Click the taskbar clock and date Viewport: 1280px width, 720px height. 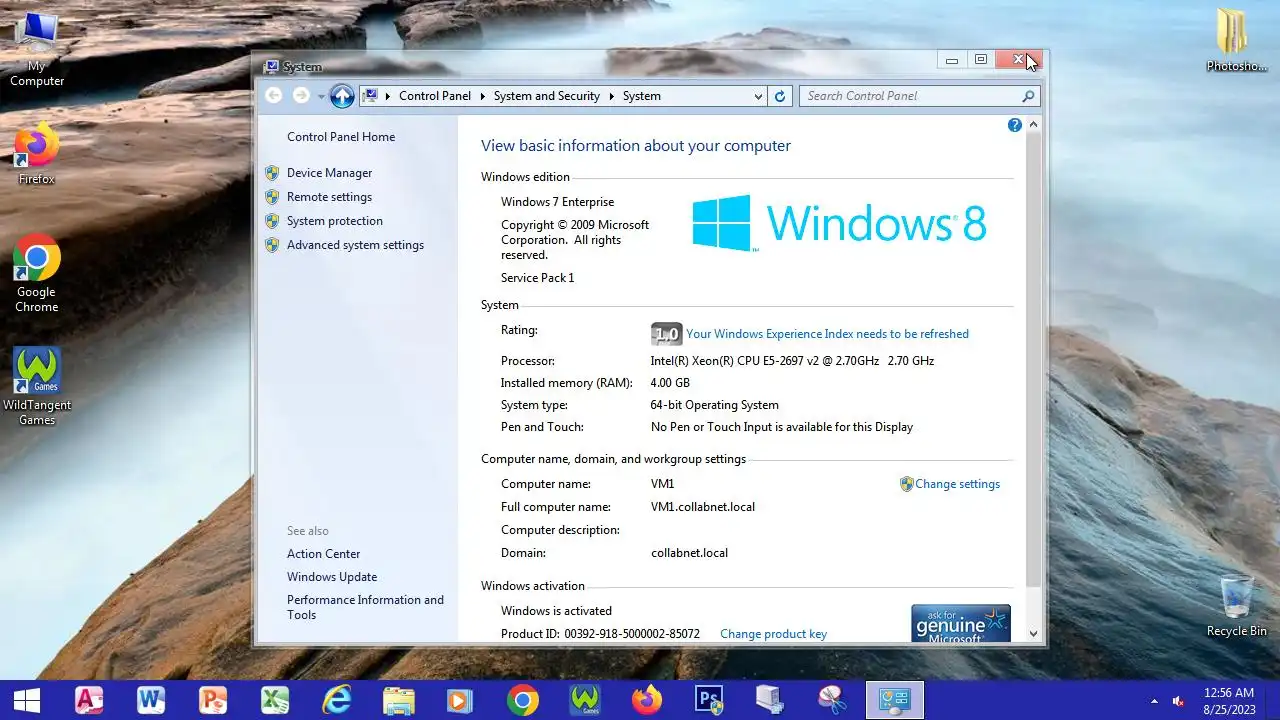[1229, 700]
